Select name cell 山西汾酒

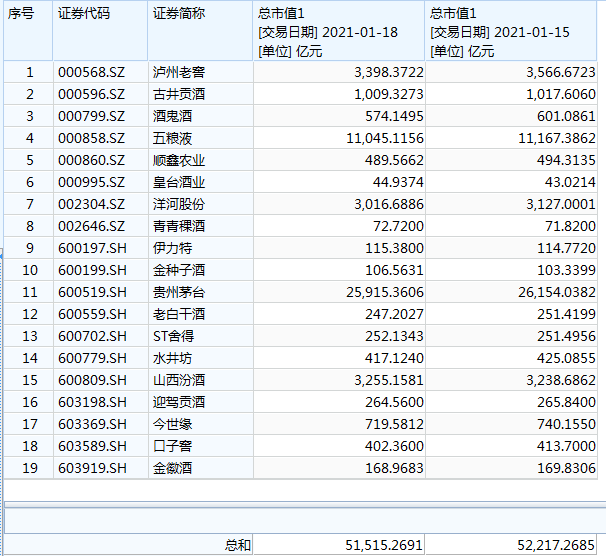tap(201, 381)
